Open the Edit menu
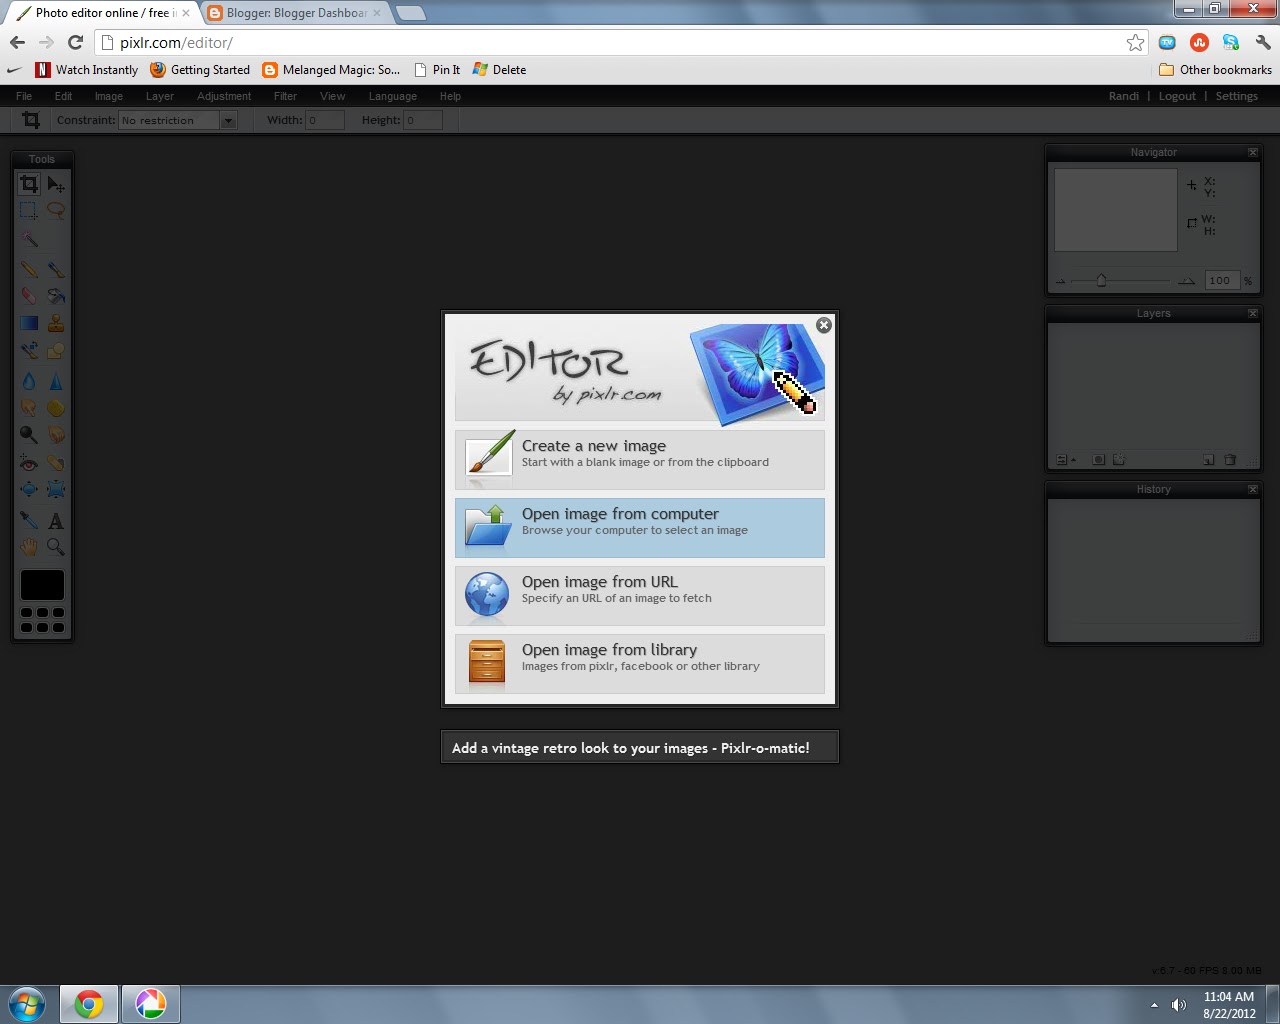1280x1024 pixels. click(63, 96)
